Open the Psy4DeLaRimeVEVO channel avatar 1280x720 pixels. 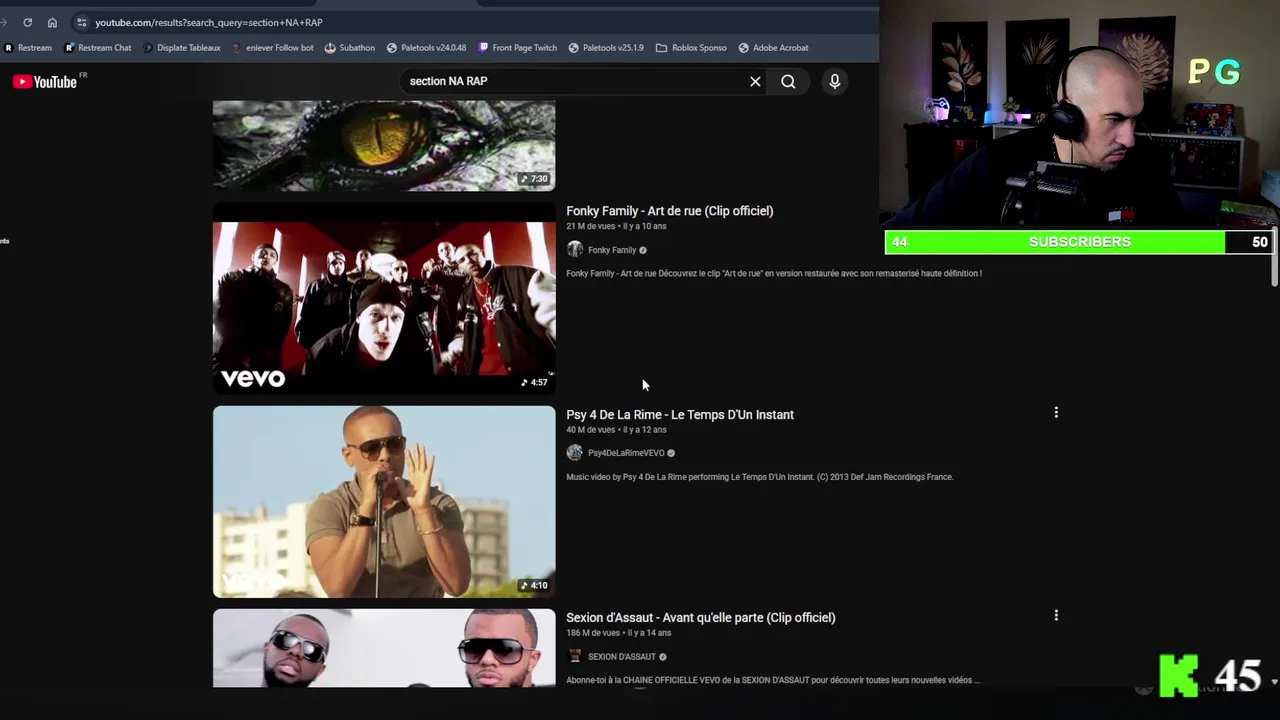pos(574,452)
